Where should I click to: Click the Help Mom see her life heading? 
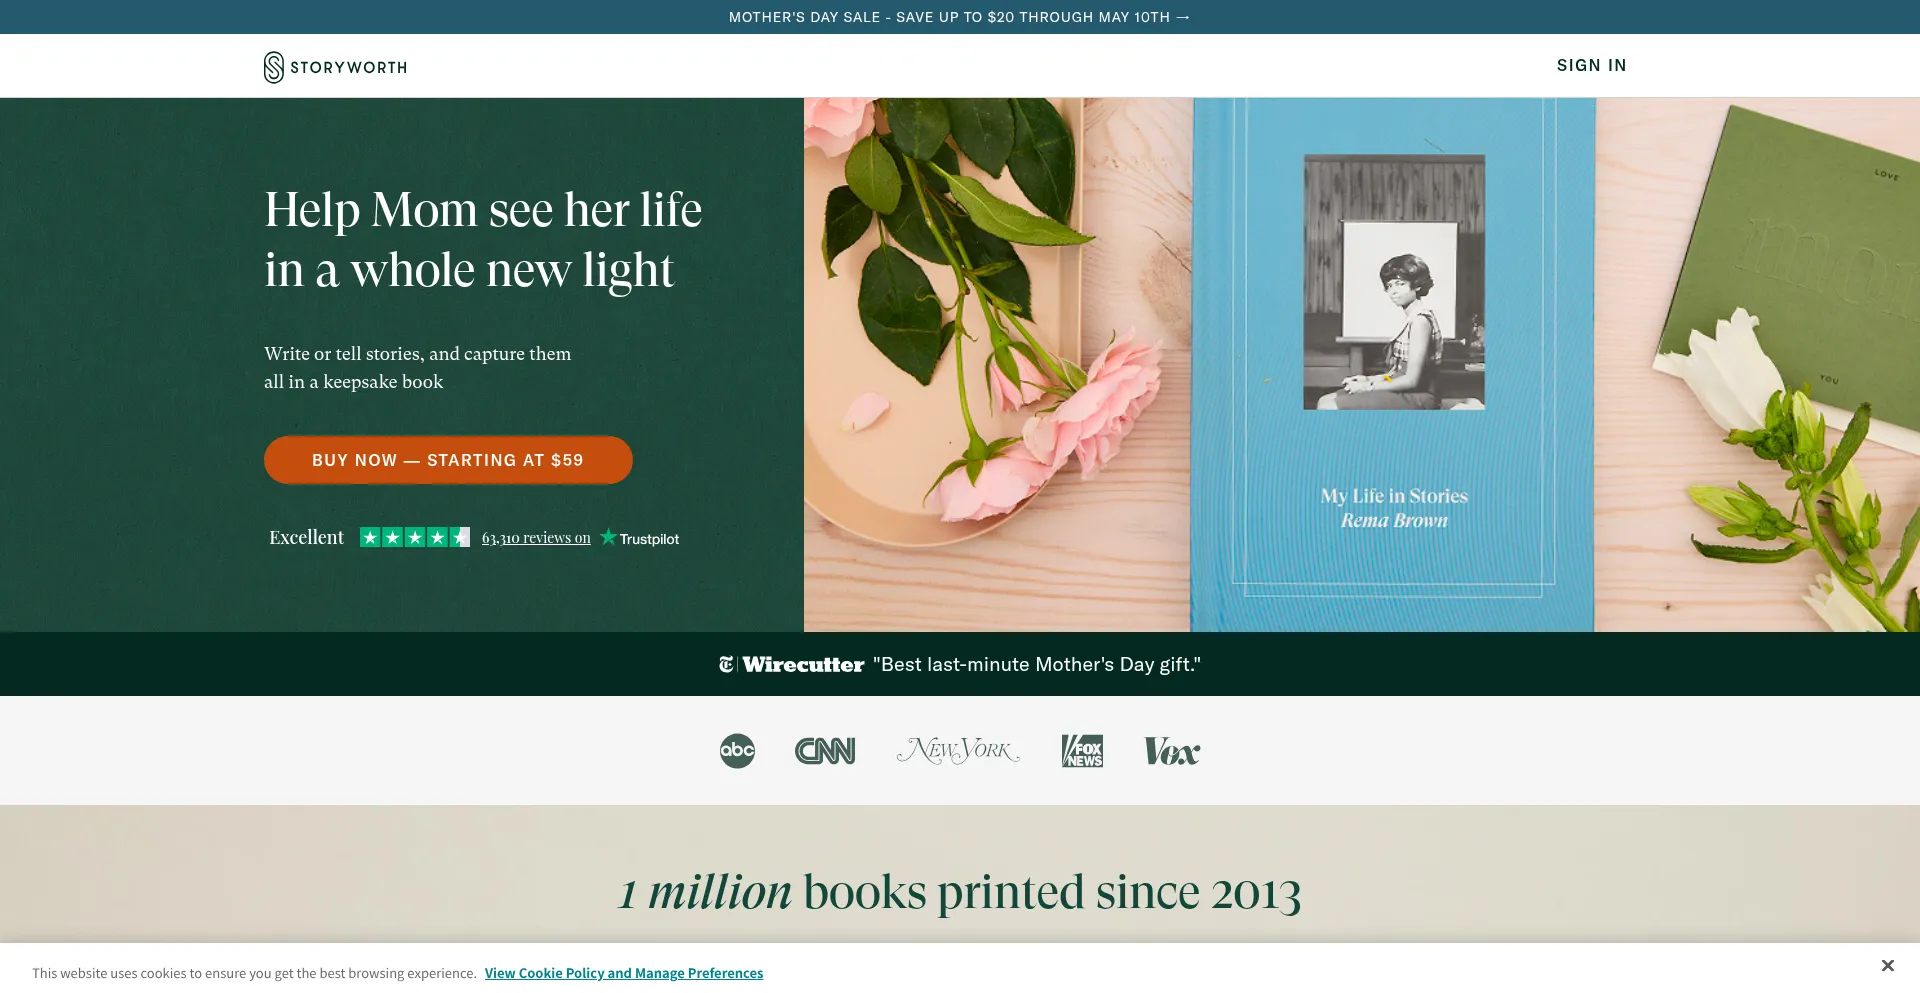click(483, 240)
